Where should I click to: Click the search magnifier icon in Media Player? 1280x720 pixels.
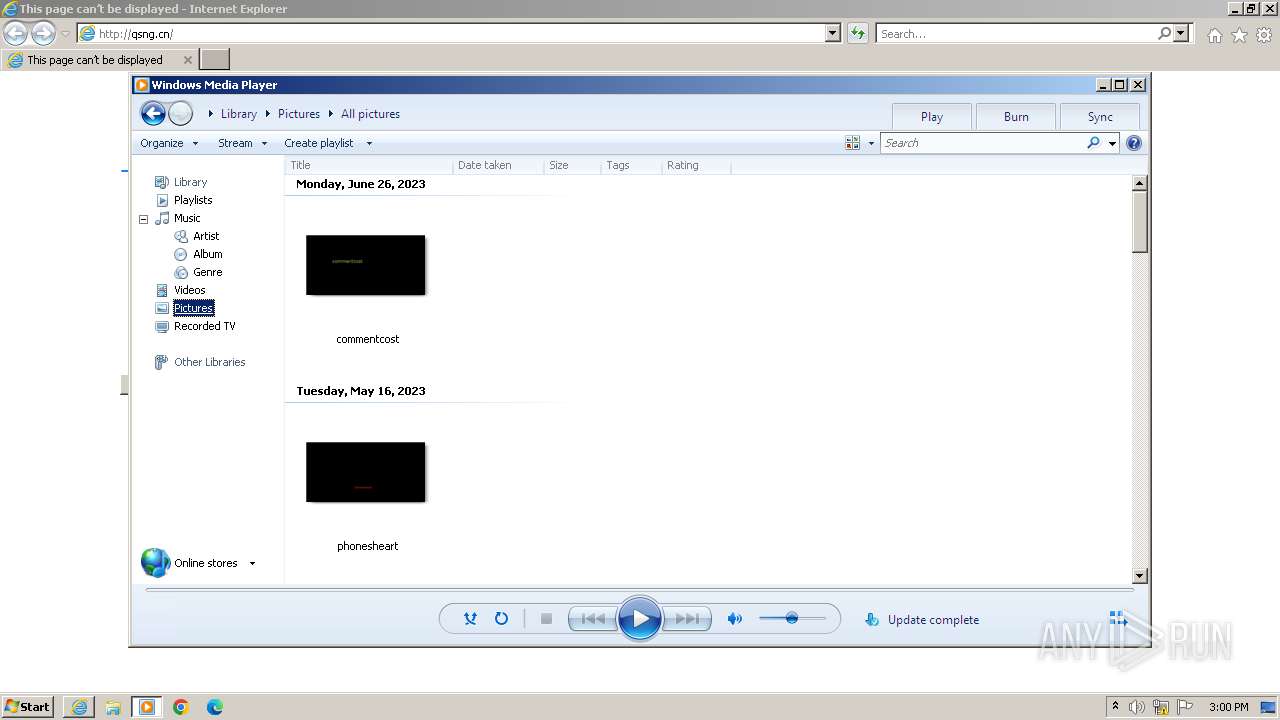click(x=1094, y=143)
